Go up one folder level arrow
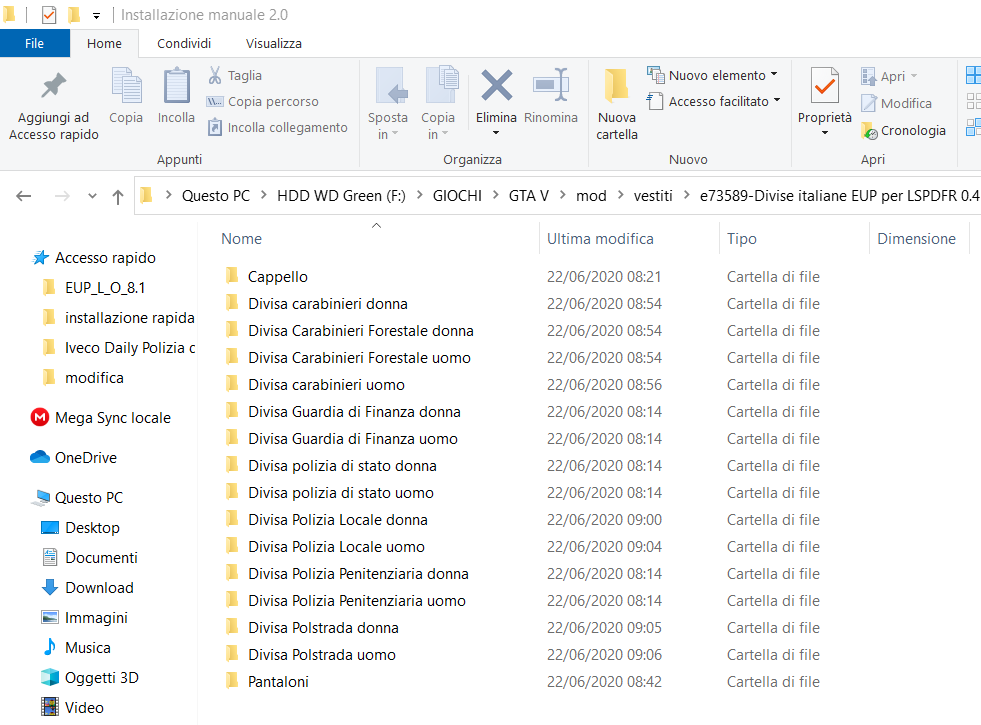The height and width of the screenshot is (725, 981). point(118,197)
